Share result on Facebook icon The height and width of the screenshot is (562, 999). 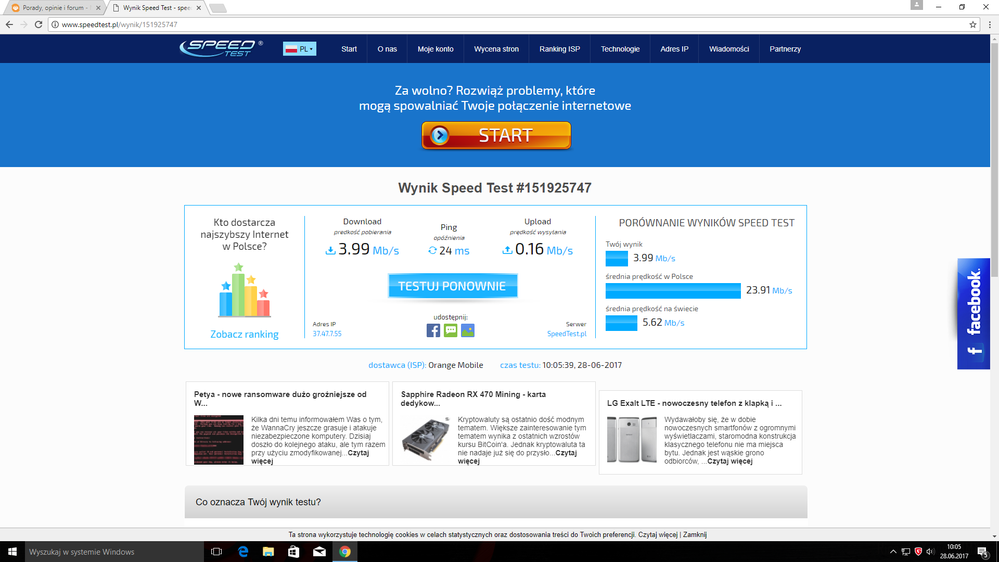(433, 330)
